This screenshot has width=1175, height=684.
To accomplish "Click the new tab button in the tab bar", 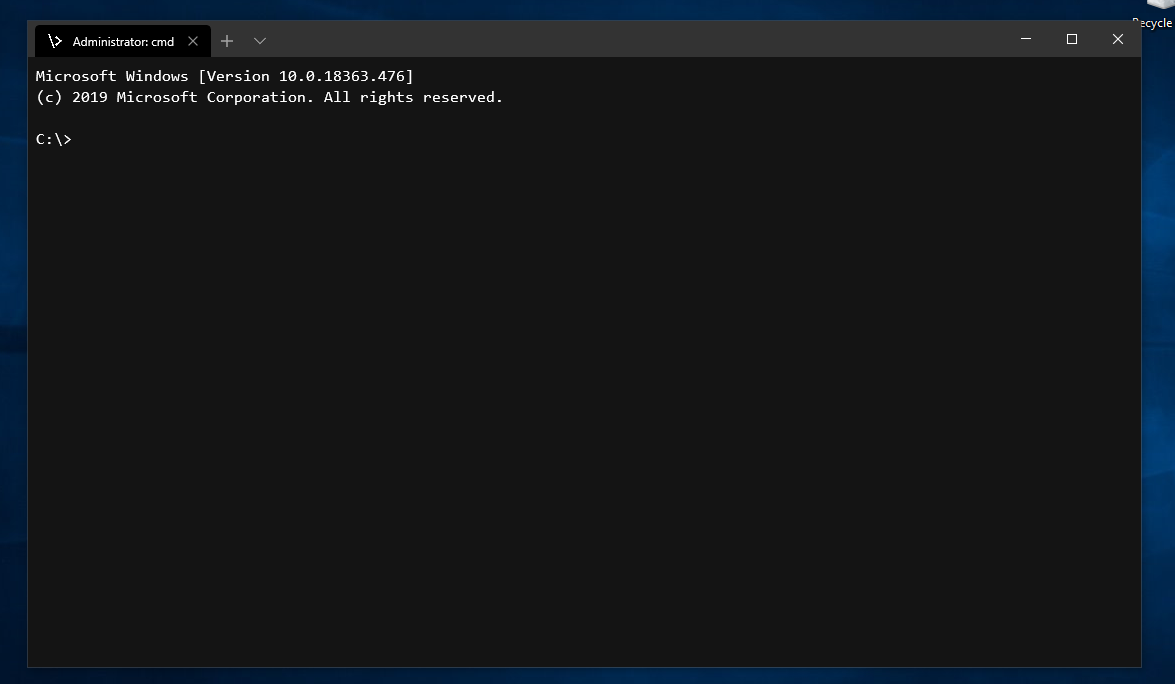I will [226, 41].
